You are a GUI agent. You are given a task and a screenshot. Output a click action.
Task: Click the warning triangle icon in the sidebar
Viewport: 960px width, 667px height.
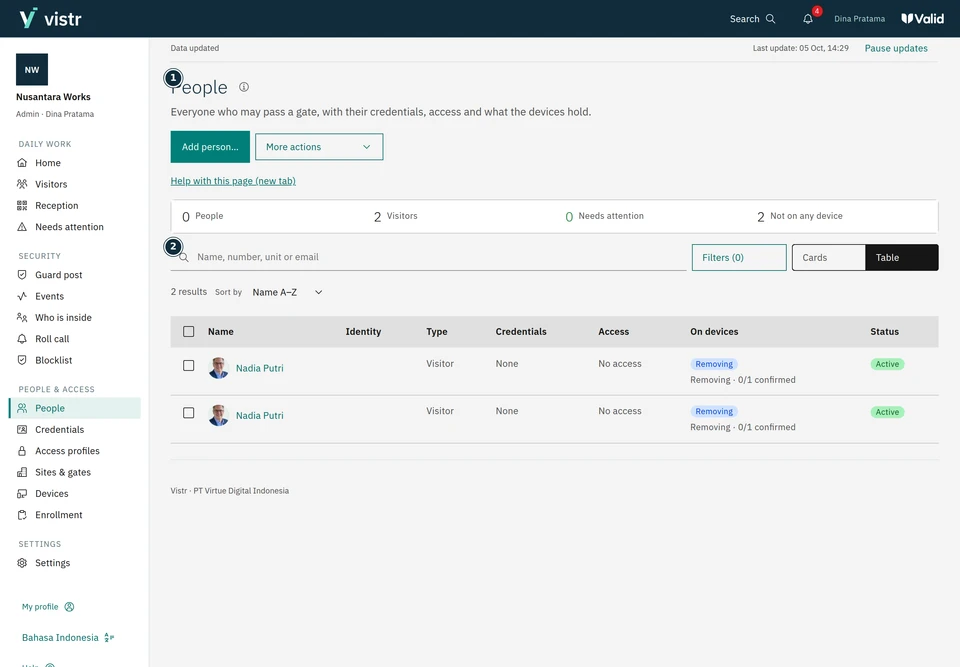point(22,227)
